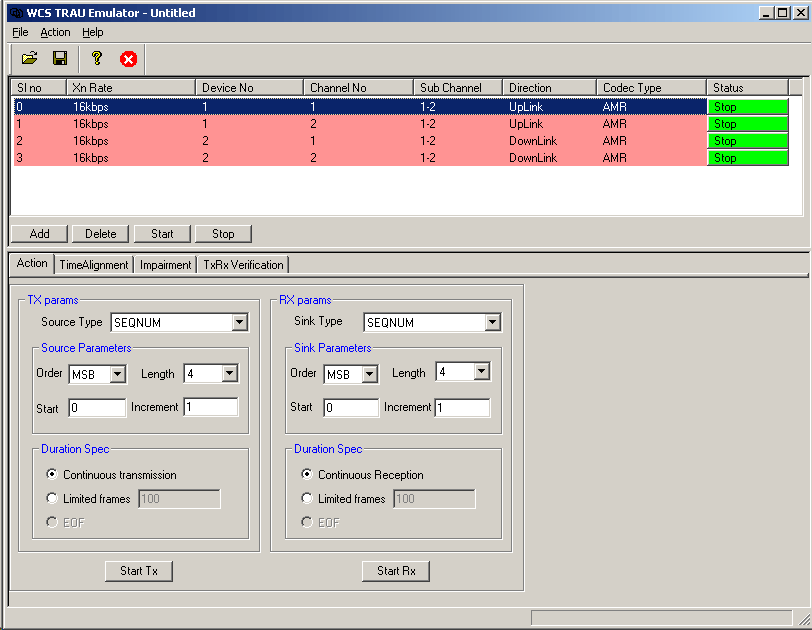The image size is (812, 630).
Task: Click DownLink direction cell in row 2
Action: [x=533, y=141]
